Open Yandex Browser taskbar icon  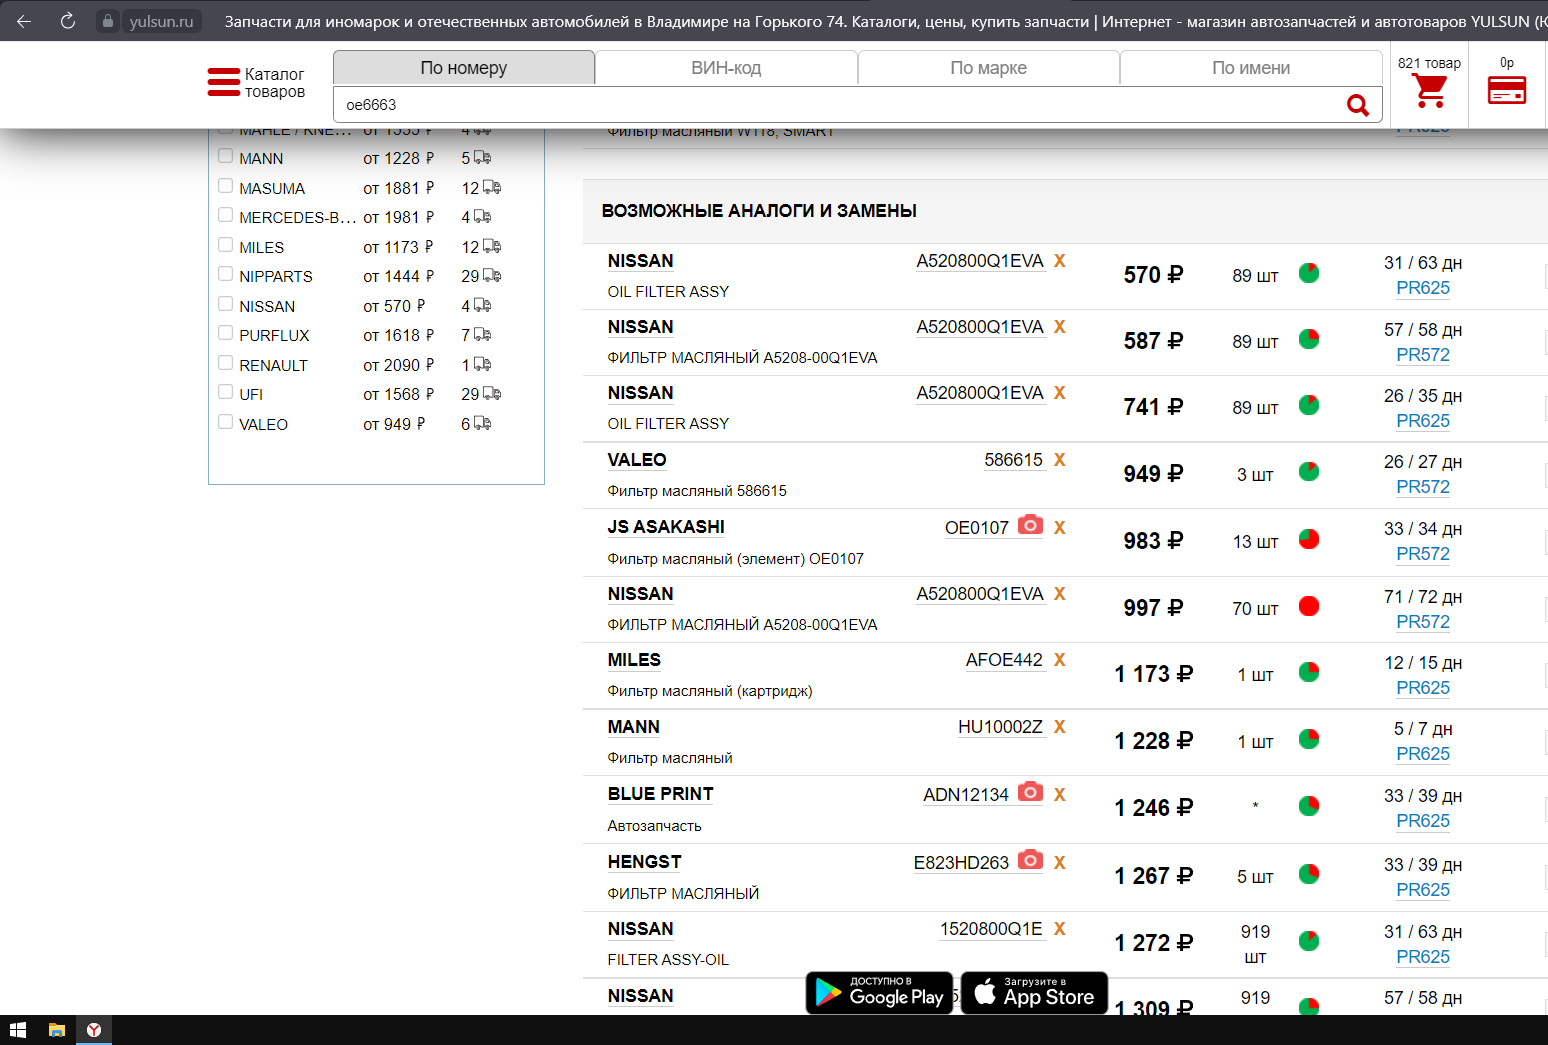94,1030
